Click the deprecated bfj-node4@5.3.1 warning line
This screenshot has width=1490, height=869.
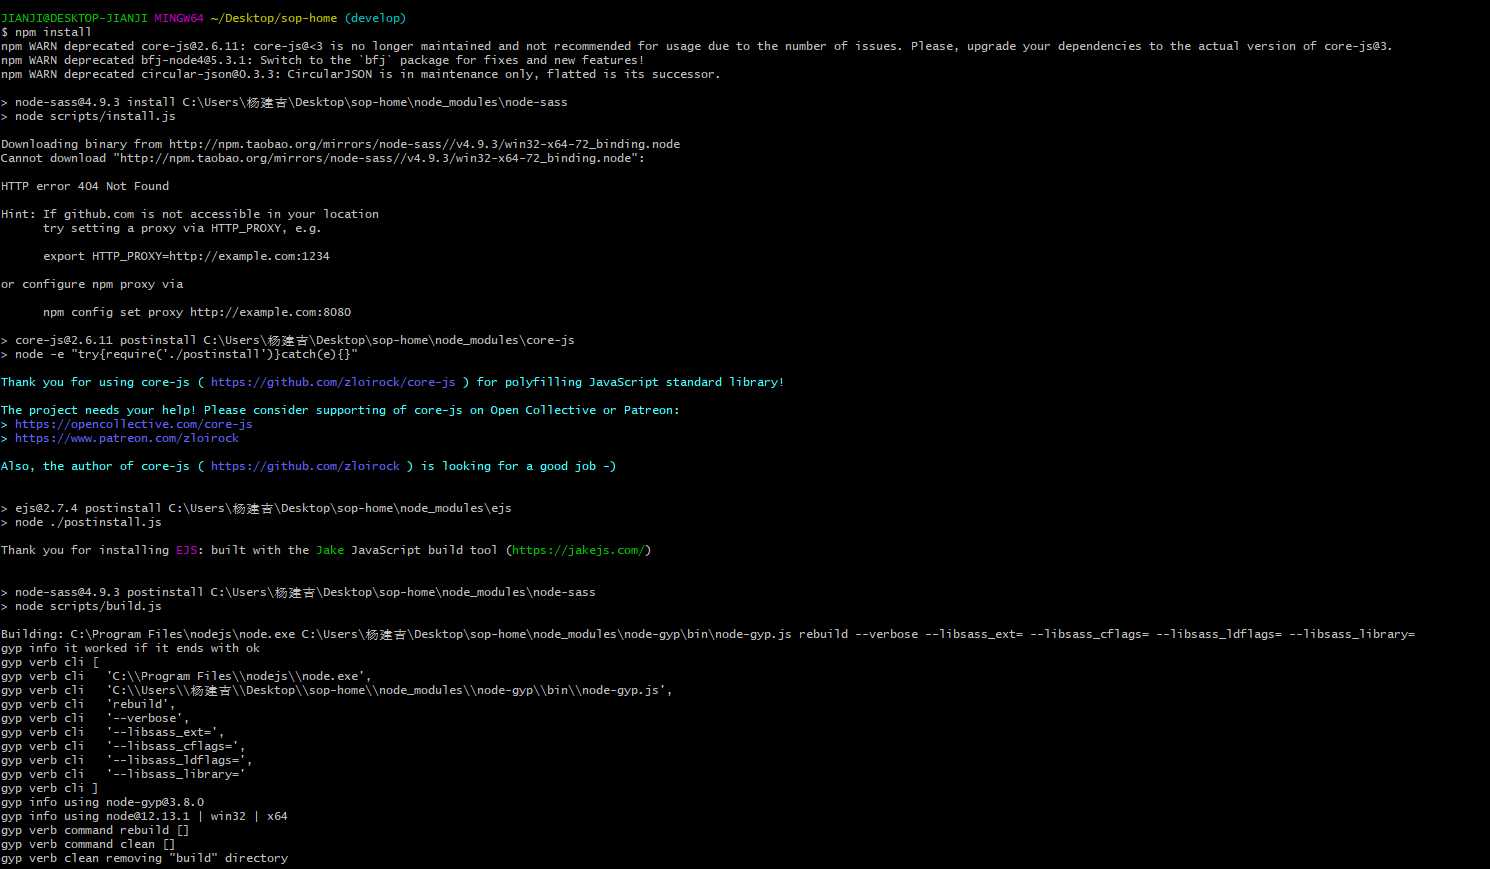(323, 60)
